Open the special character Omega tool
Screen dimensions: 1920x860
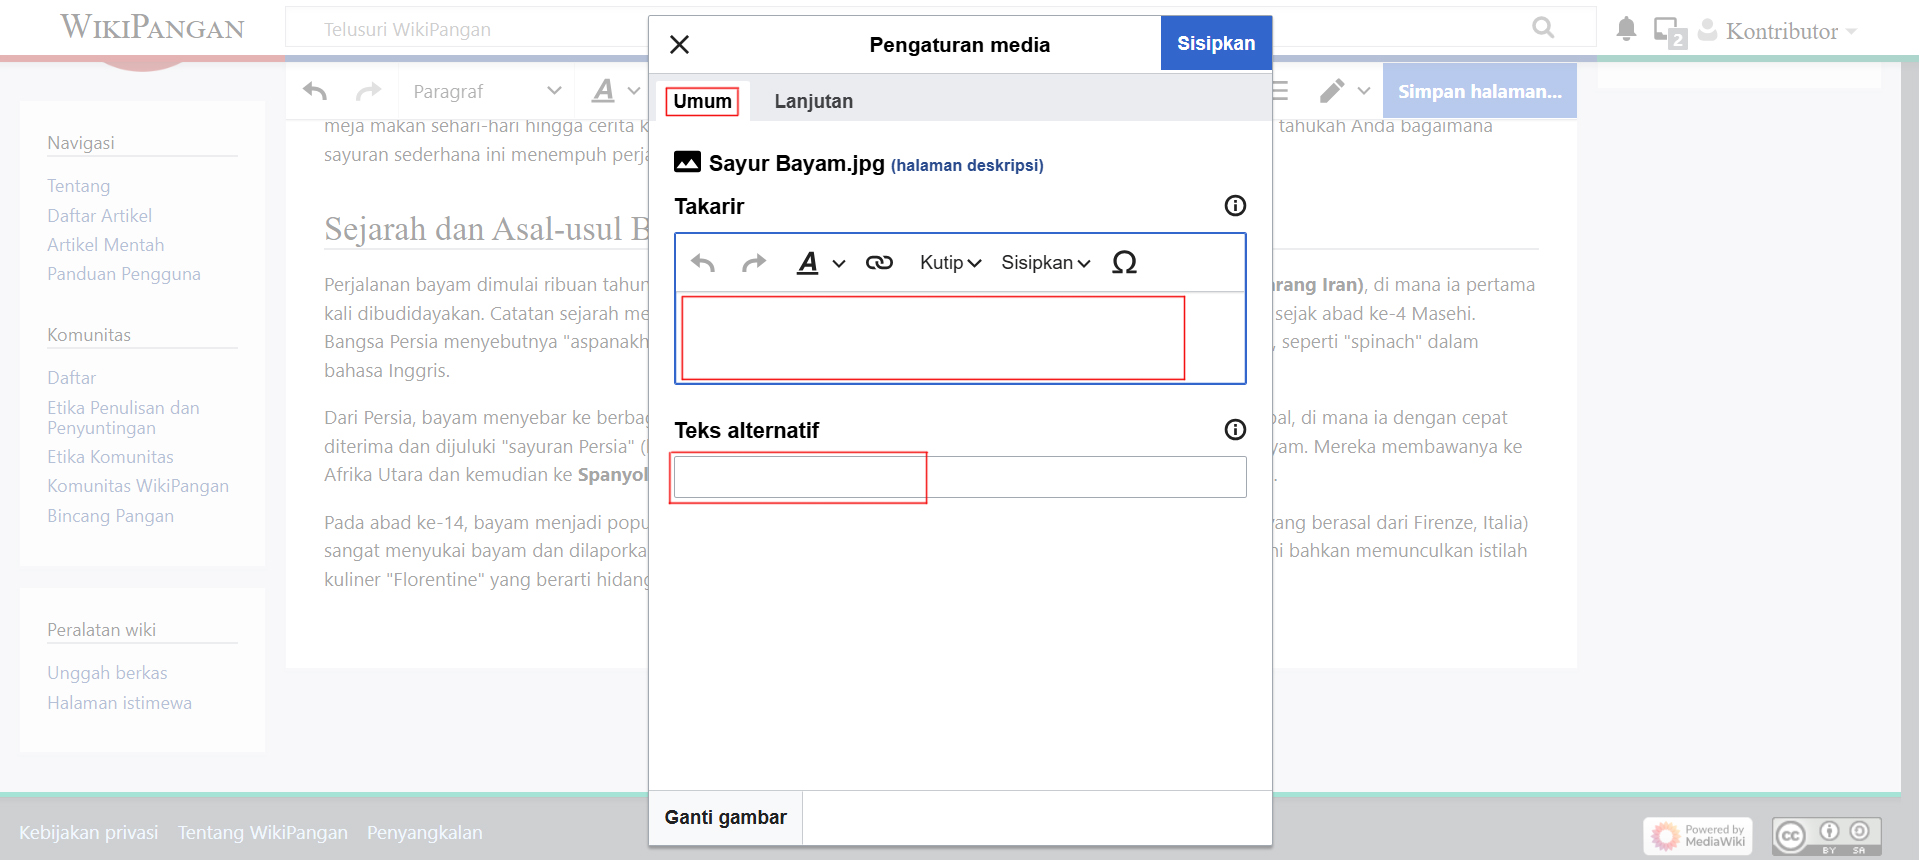(x=1124, y=263)
